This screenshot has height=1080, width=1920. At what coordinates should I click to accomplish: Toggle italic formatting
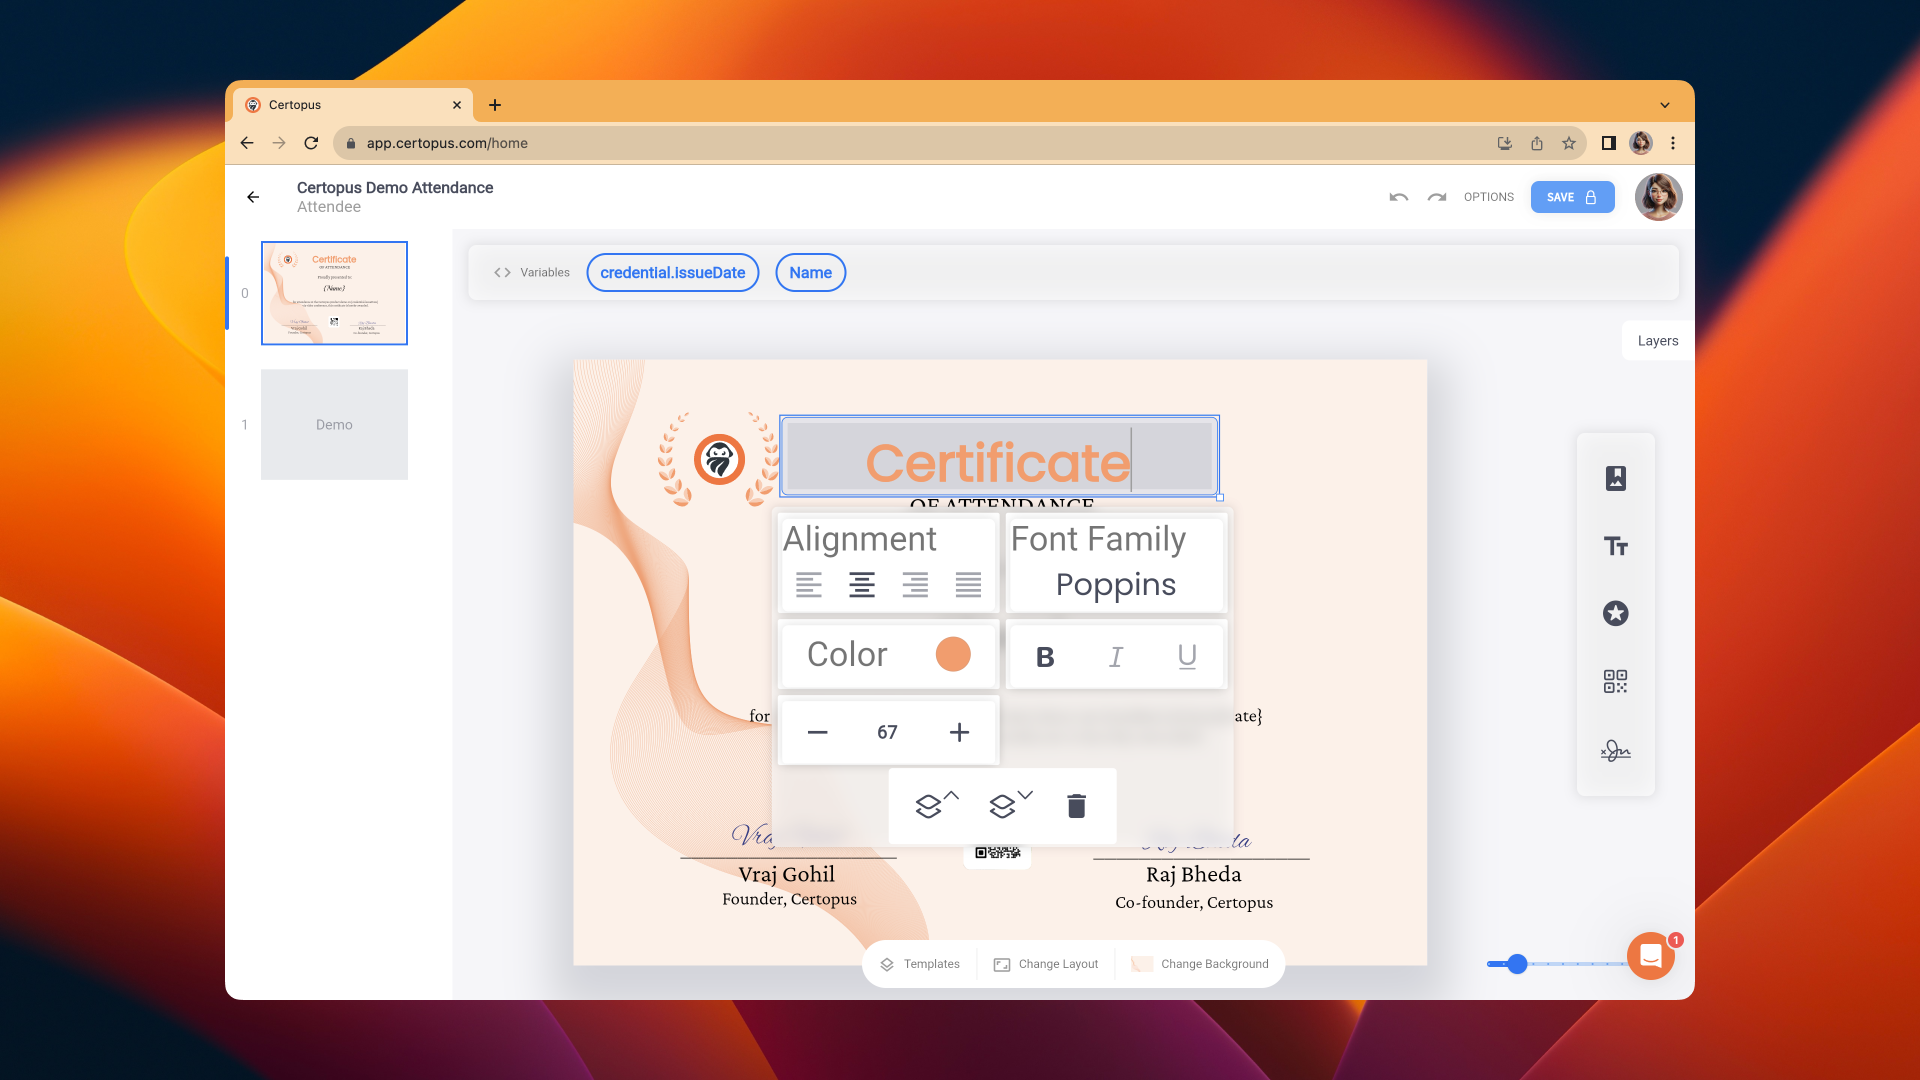point(1116,657)
